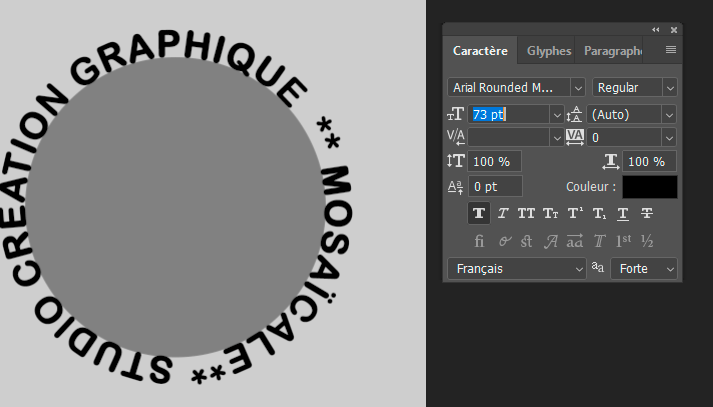
Task: Apply Superscript formatting icon
Action: coord(575,213)
